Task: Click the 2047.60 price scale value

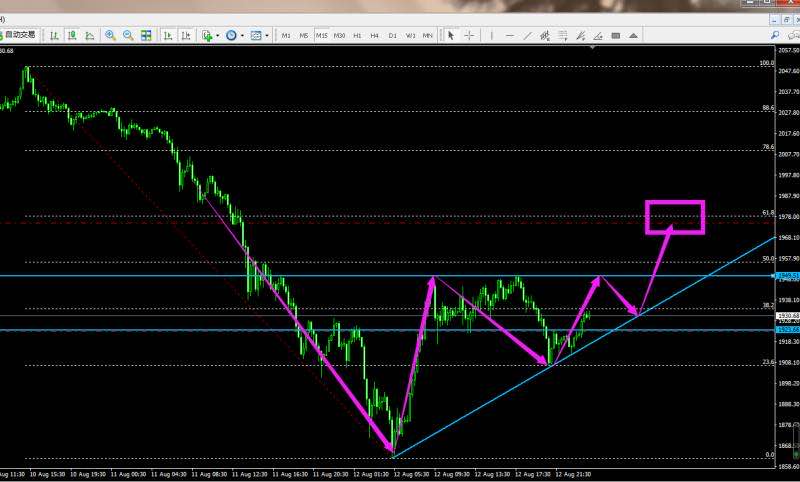Action: point(789,71)
